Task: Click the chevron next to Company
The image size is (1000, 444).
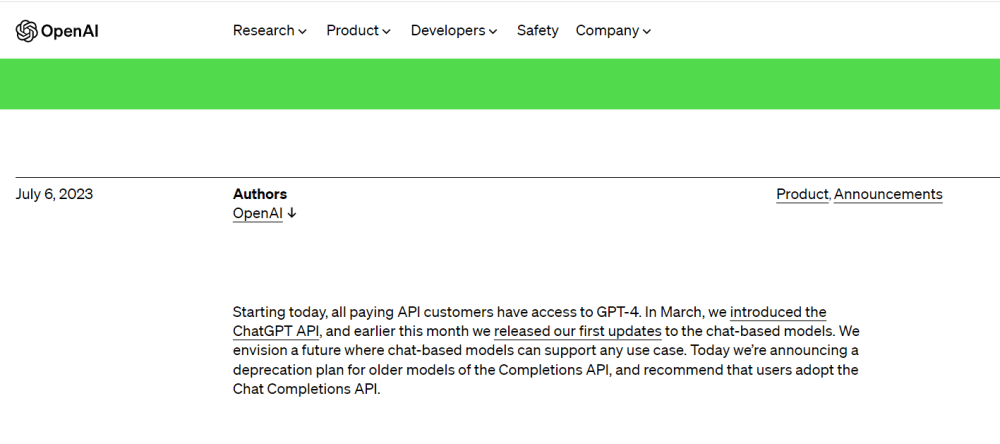Action: (x=647, y=32)
